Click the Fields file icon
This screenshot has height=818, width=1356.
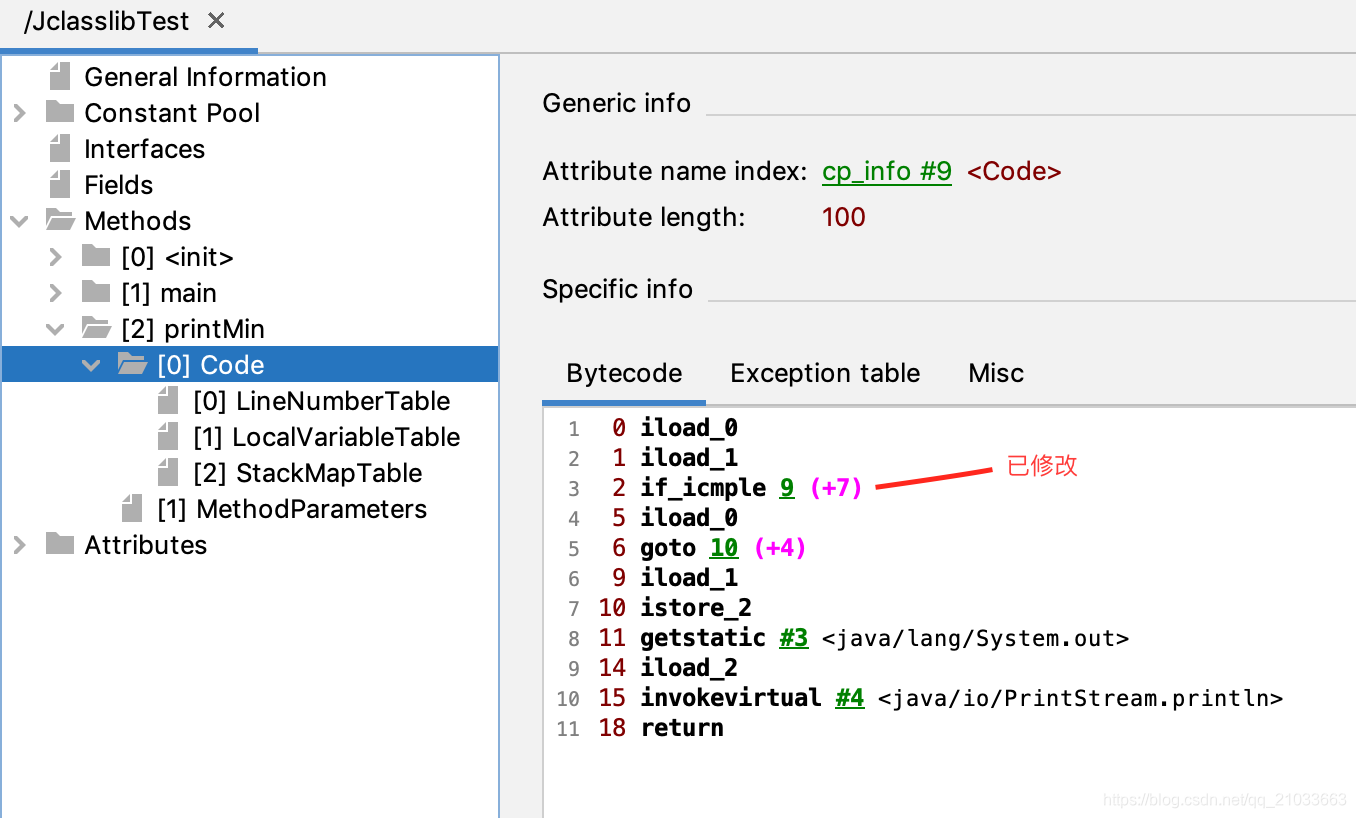click(61, 185)
